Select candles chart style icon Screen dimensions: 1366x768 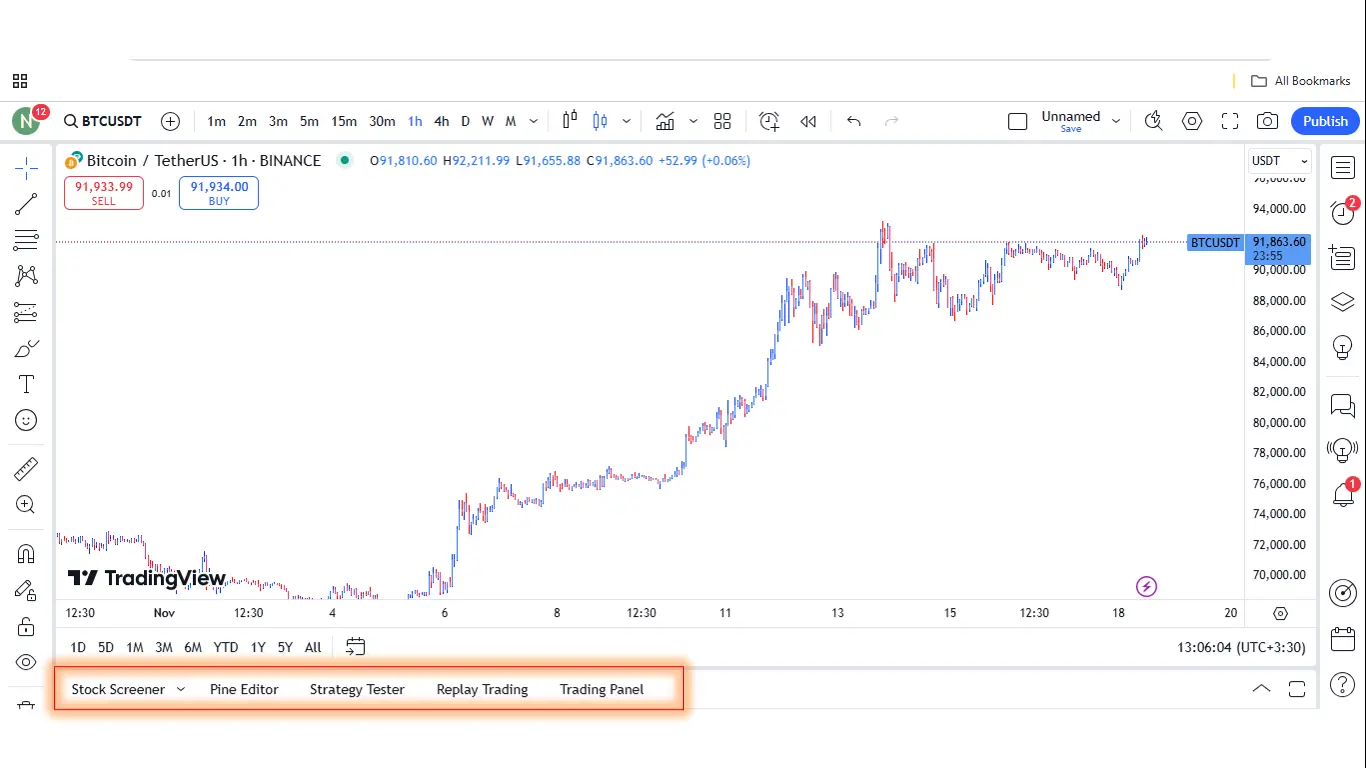point(600,121)
